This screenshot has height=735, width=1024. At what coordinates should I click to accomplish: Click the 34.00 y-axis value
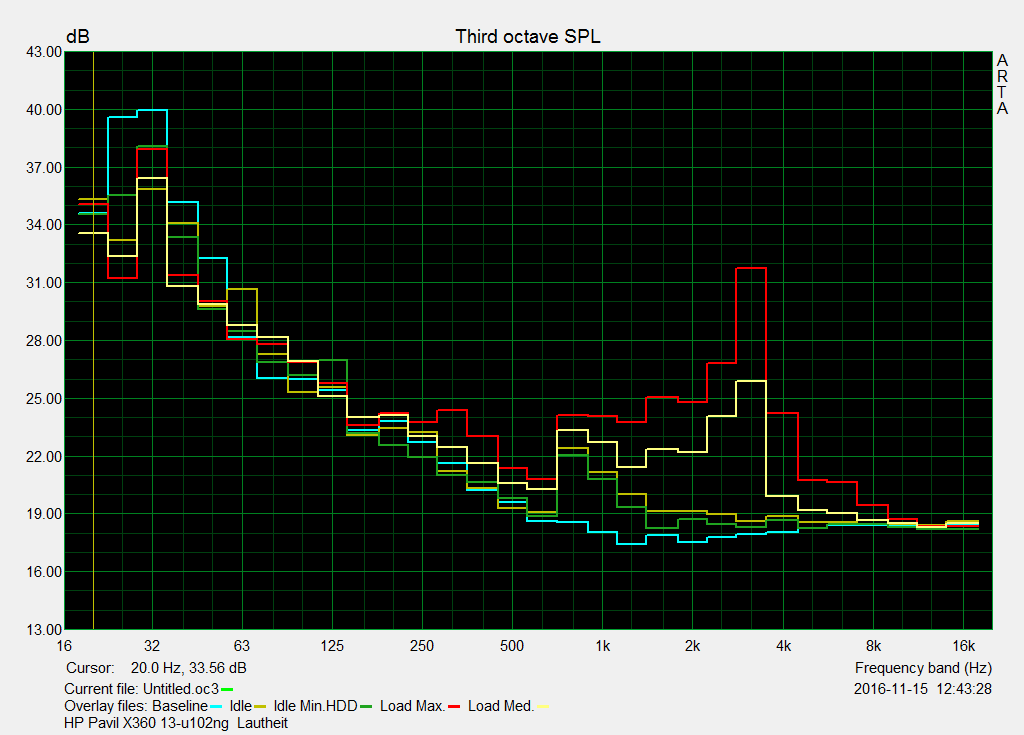tap(44, 225)
